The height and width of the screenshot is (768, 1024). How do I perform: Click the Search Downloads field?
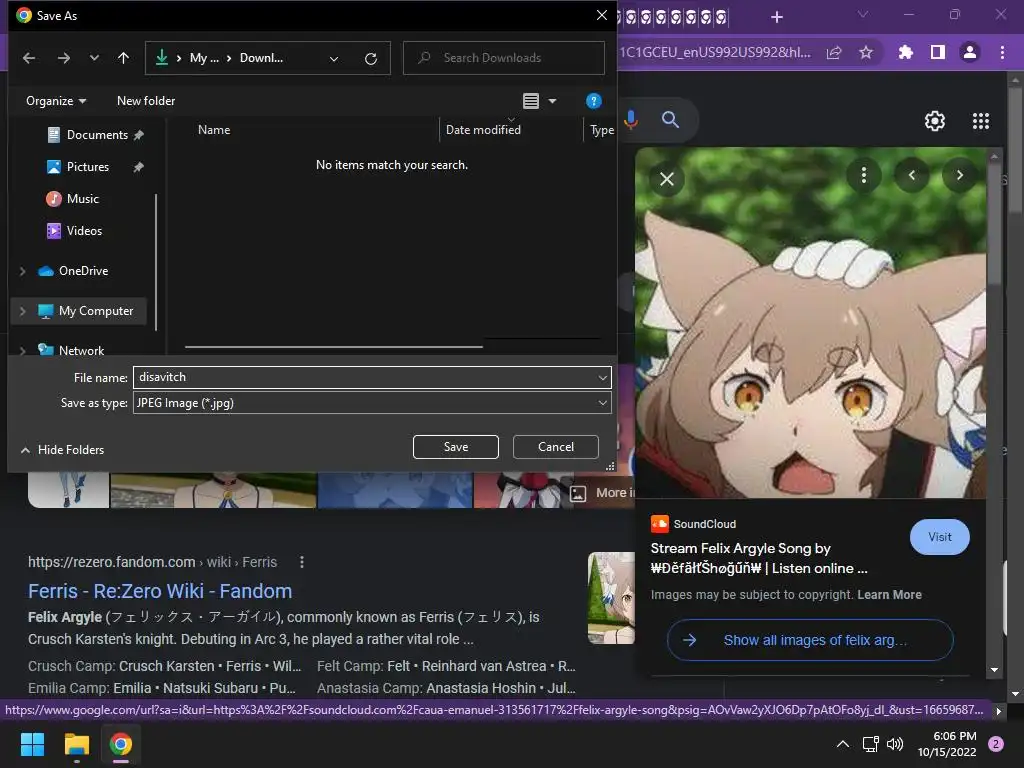click(x=504, y=58)
